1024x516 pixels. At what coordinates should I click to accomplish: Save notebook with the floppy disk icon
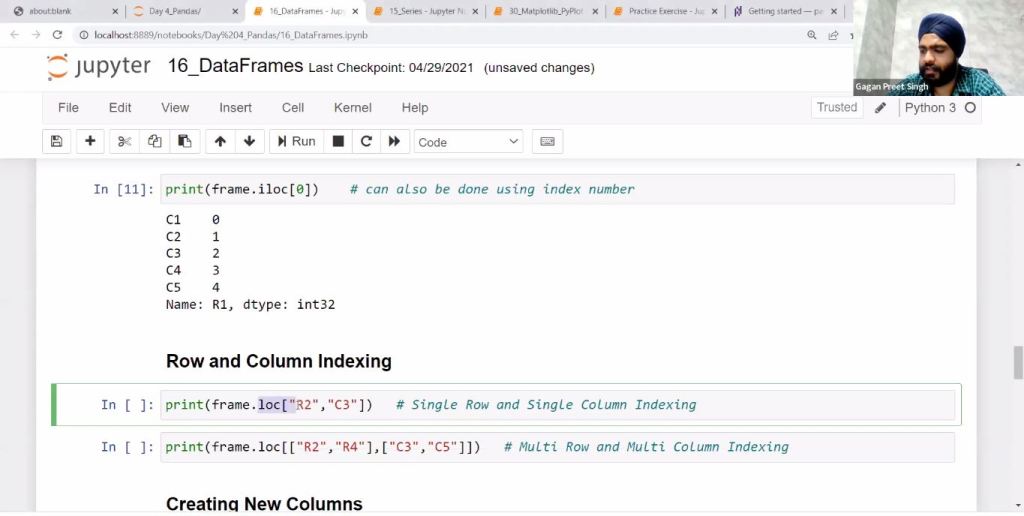pyautogui.click(x=56, y=142)
